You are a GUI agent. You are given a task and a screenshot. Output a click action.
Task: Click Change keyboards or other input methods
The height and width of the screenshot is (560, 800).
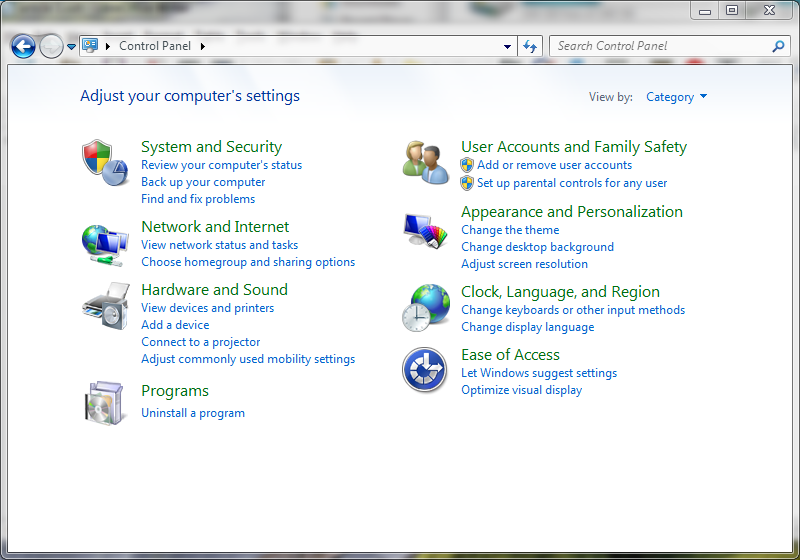pyautogui.click(x=573, y=310)
